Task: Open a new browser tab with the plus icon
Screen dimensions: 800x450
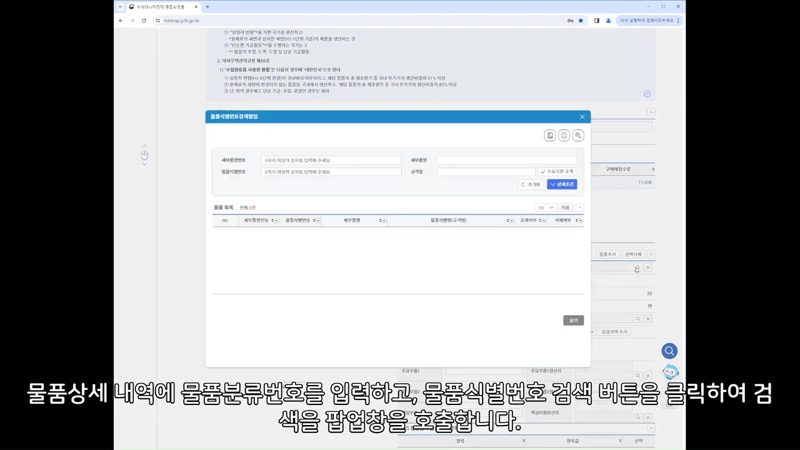Action: (x=208, y=7)
